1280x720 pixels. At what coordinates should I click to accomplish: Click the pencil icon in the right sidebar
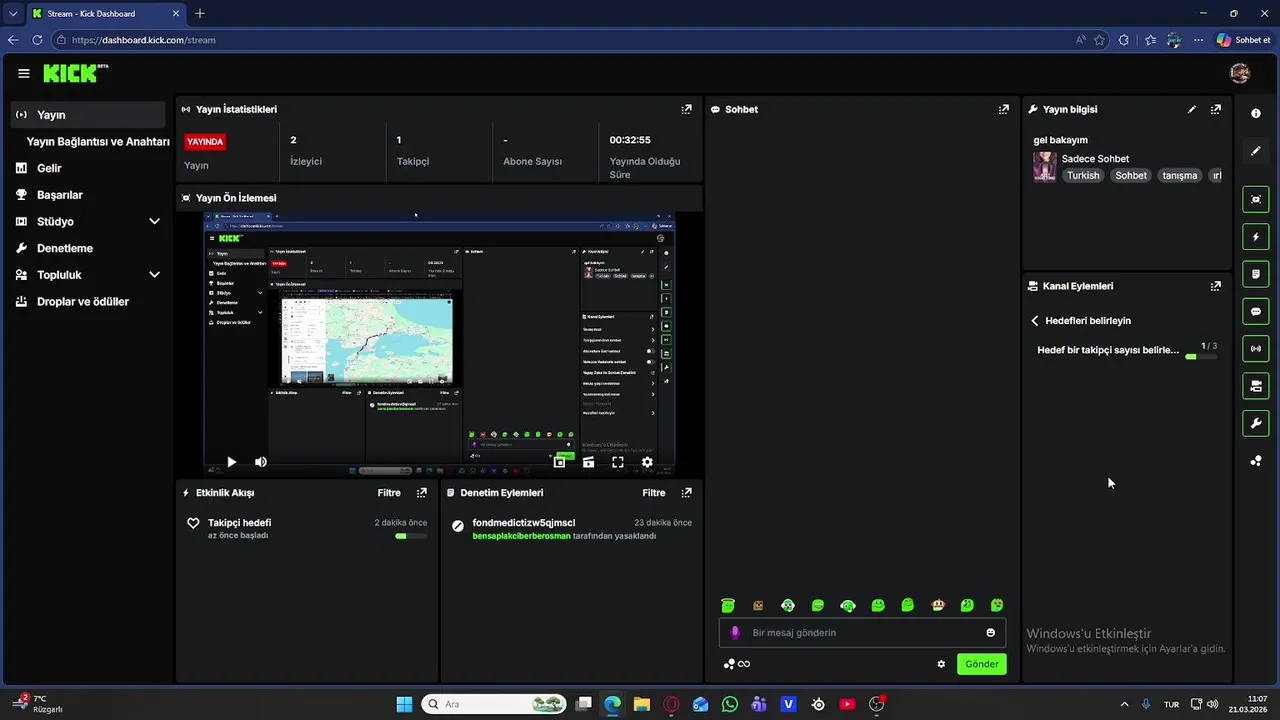[1256, 151]
